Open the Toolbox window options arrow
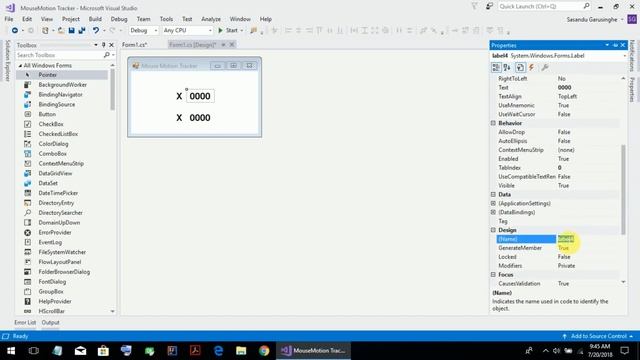The image size is (640, 360). [96, 45]
